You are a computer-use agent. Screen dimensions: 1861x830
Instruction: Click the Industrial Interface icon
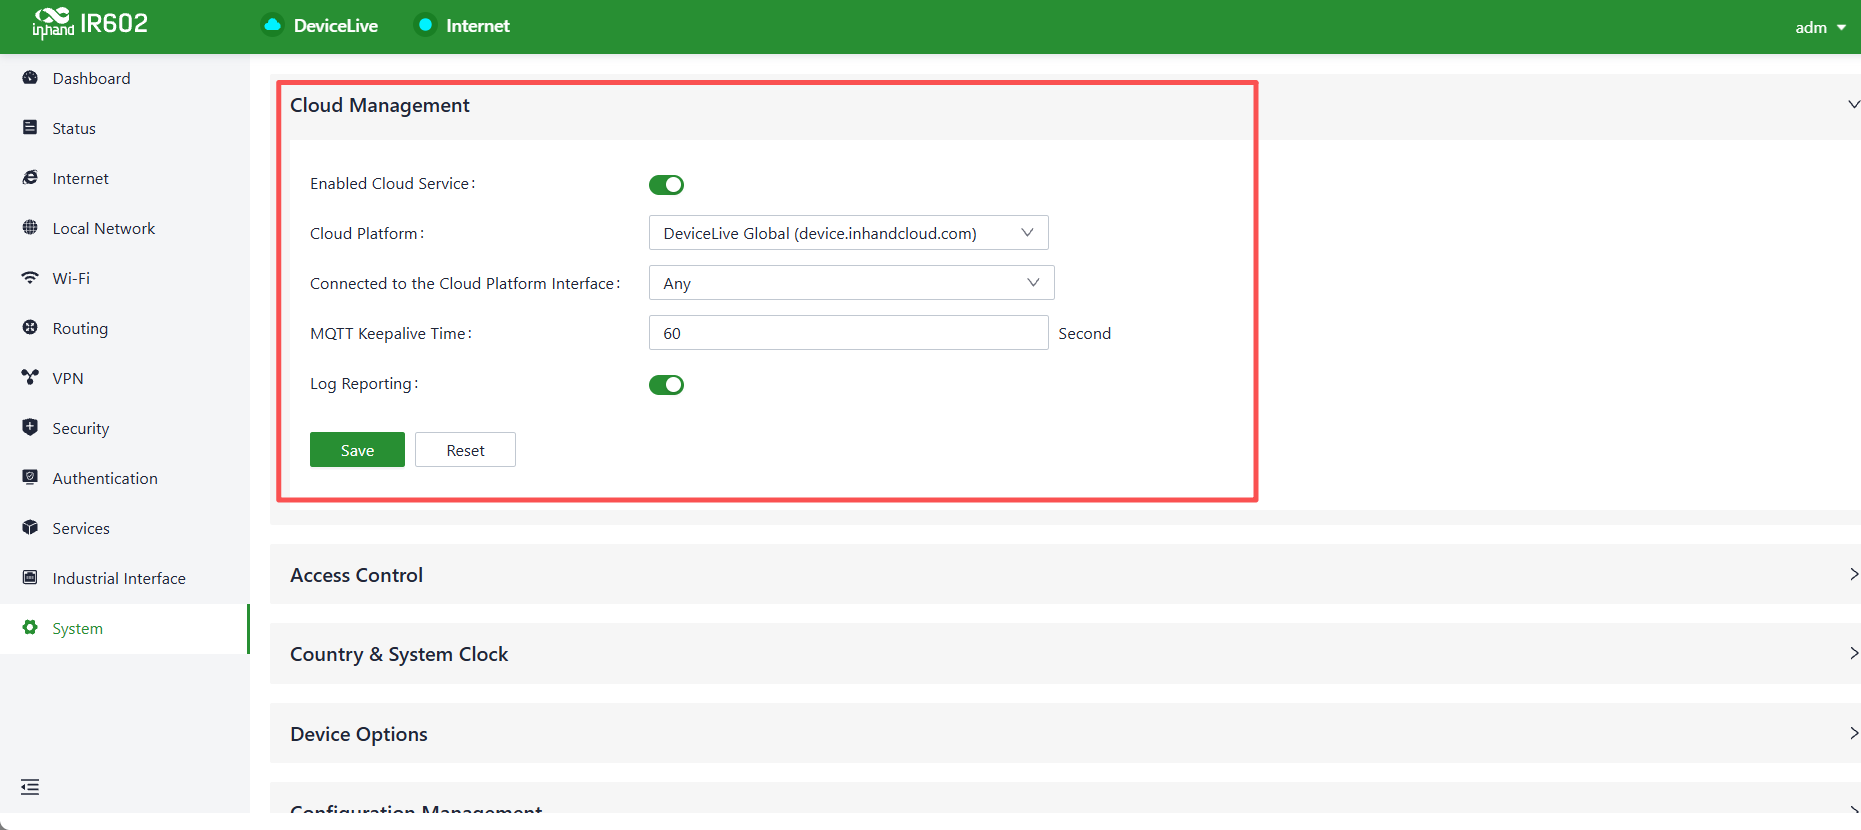(x=30, y=578)
